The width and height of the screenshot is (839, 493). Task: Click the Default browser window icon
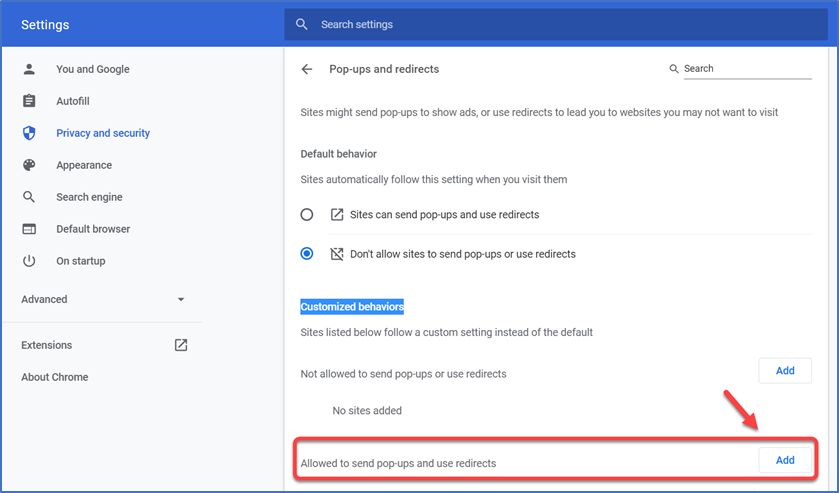click(29, 229)
